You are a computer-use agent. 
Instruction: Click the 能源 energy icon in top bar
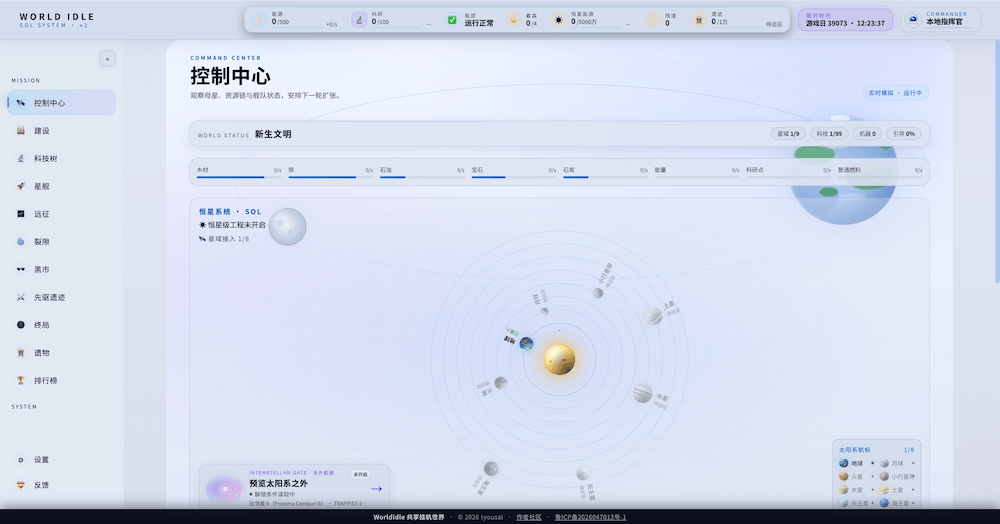(260, 20)
